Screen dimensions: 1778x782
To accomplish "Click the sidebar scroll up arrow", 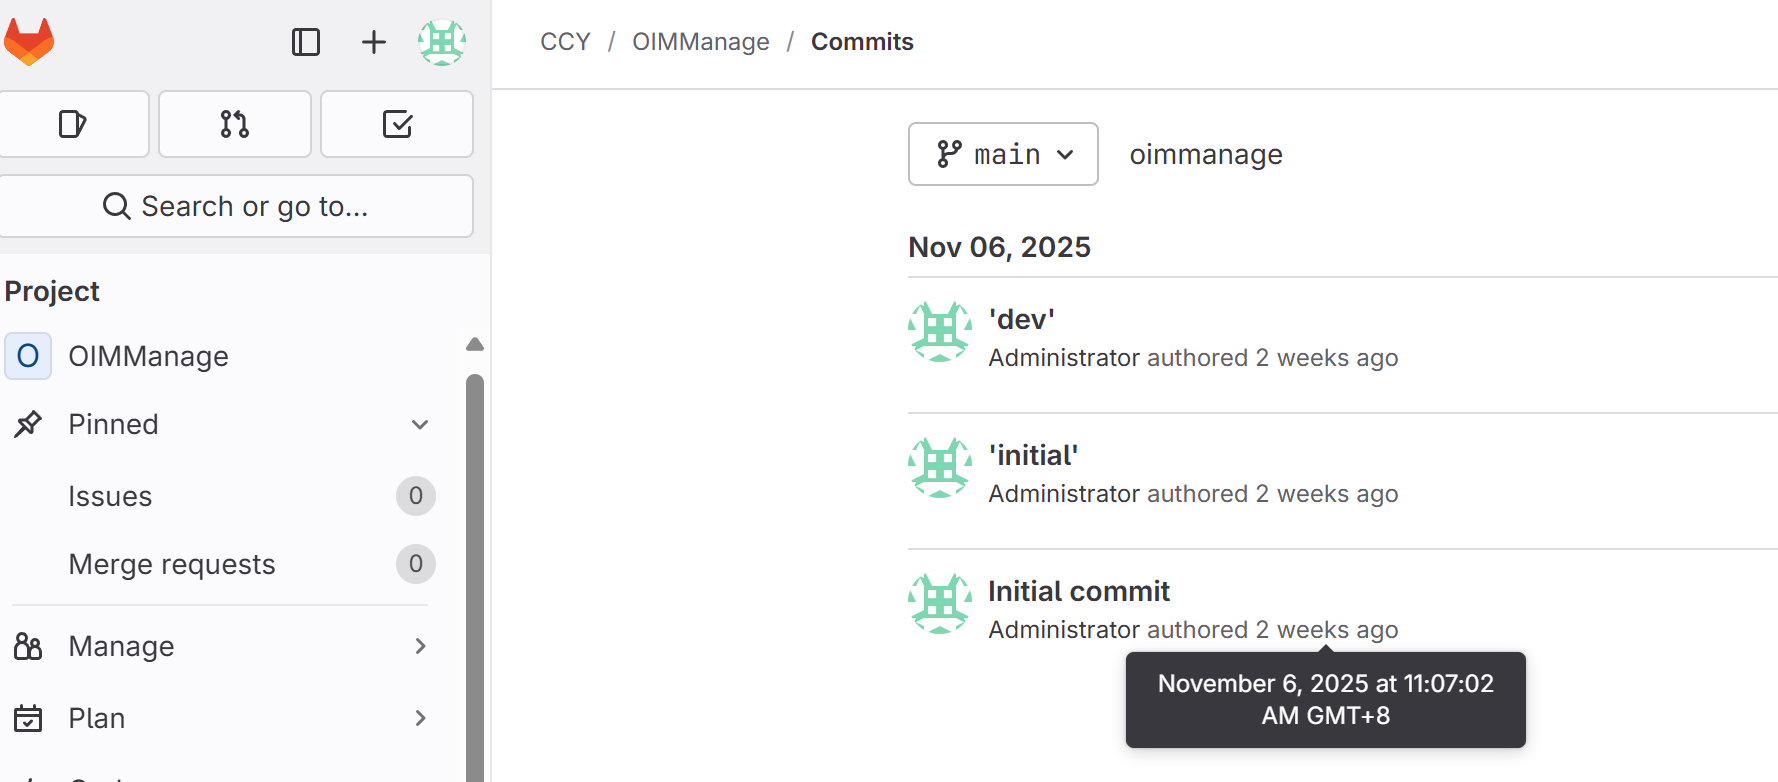I will click(475, 345).
